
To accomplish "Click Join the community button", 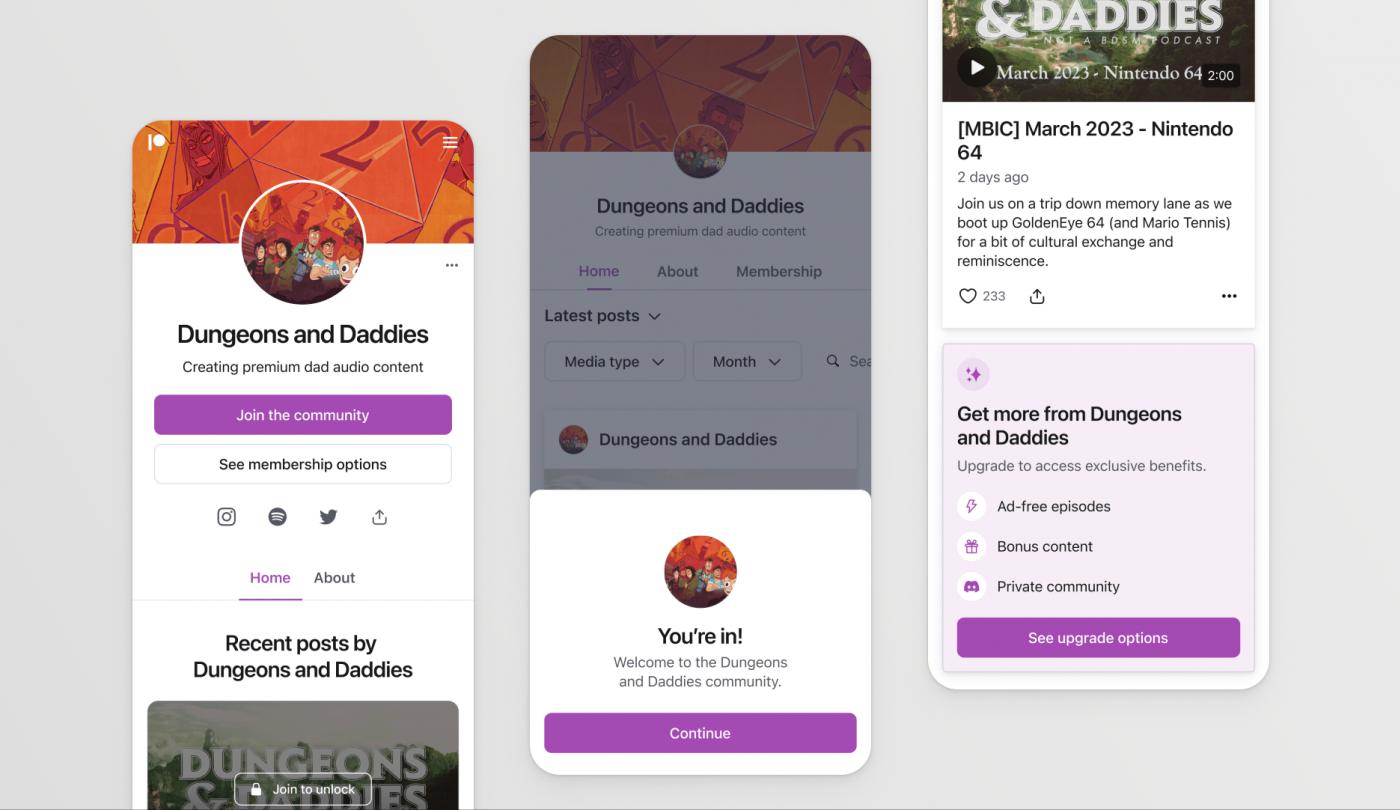I will [303, 415].
